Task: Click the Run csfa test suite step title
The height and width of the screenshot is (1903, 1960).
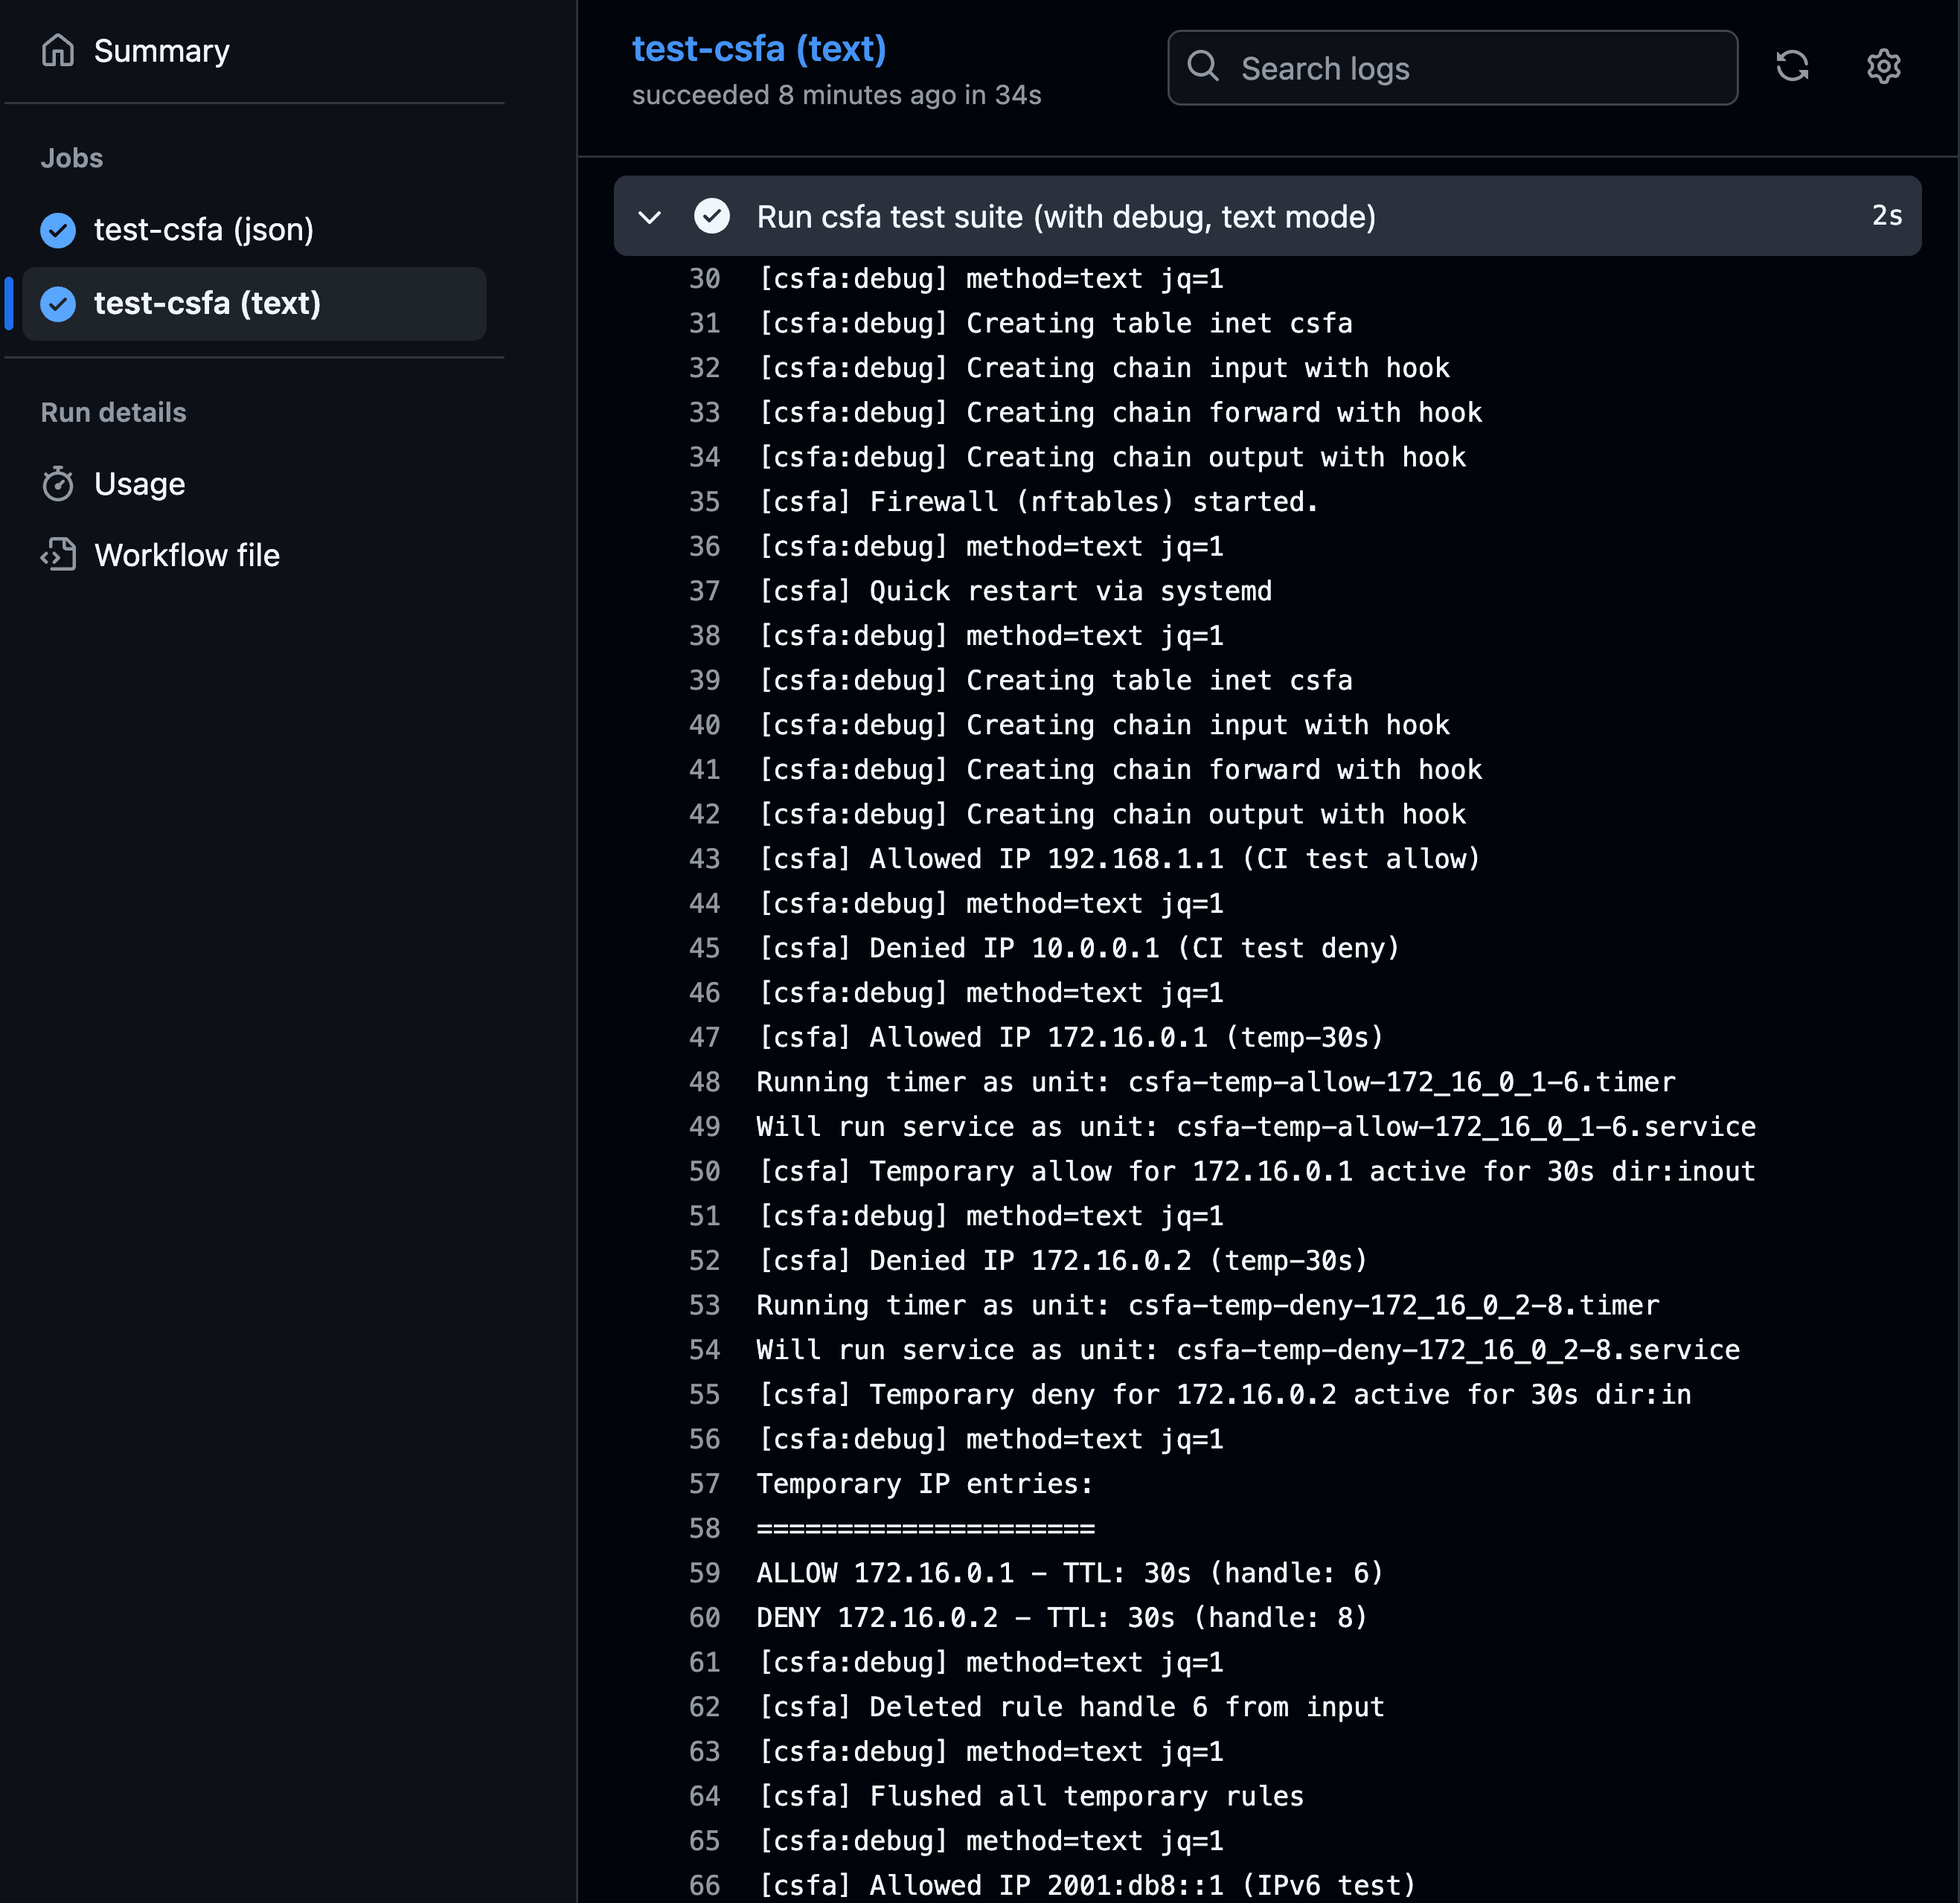Action: pyautogui.click(x=1066, y=217)
